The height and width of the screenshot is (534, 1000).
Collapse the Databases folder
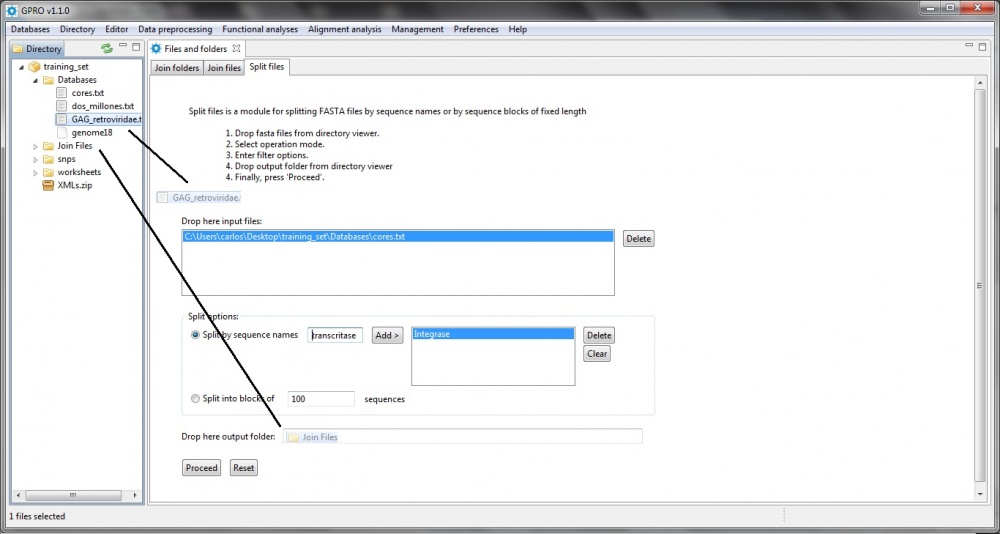(35, 80)
